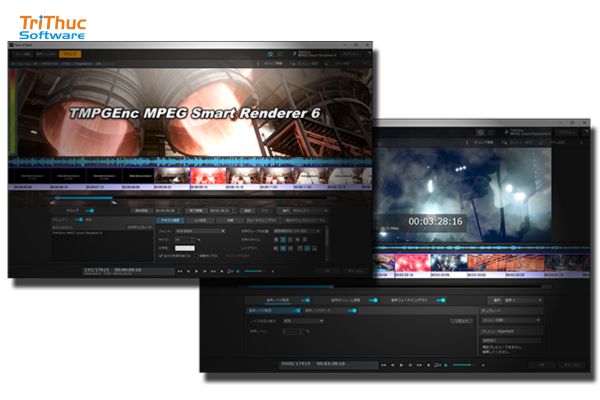
Task: Step back one frame in audio filter window
Action: pyautogui.click(x=393, y=365)
